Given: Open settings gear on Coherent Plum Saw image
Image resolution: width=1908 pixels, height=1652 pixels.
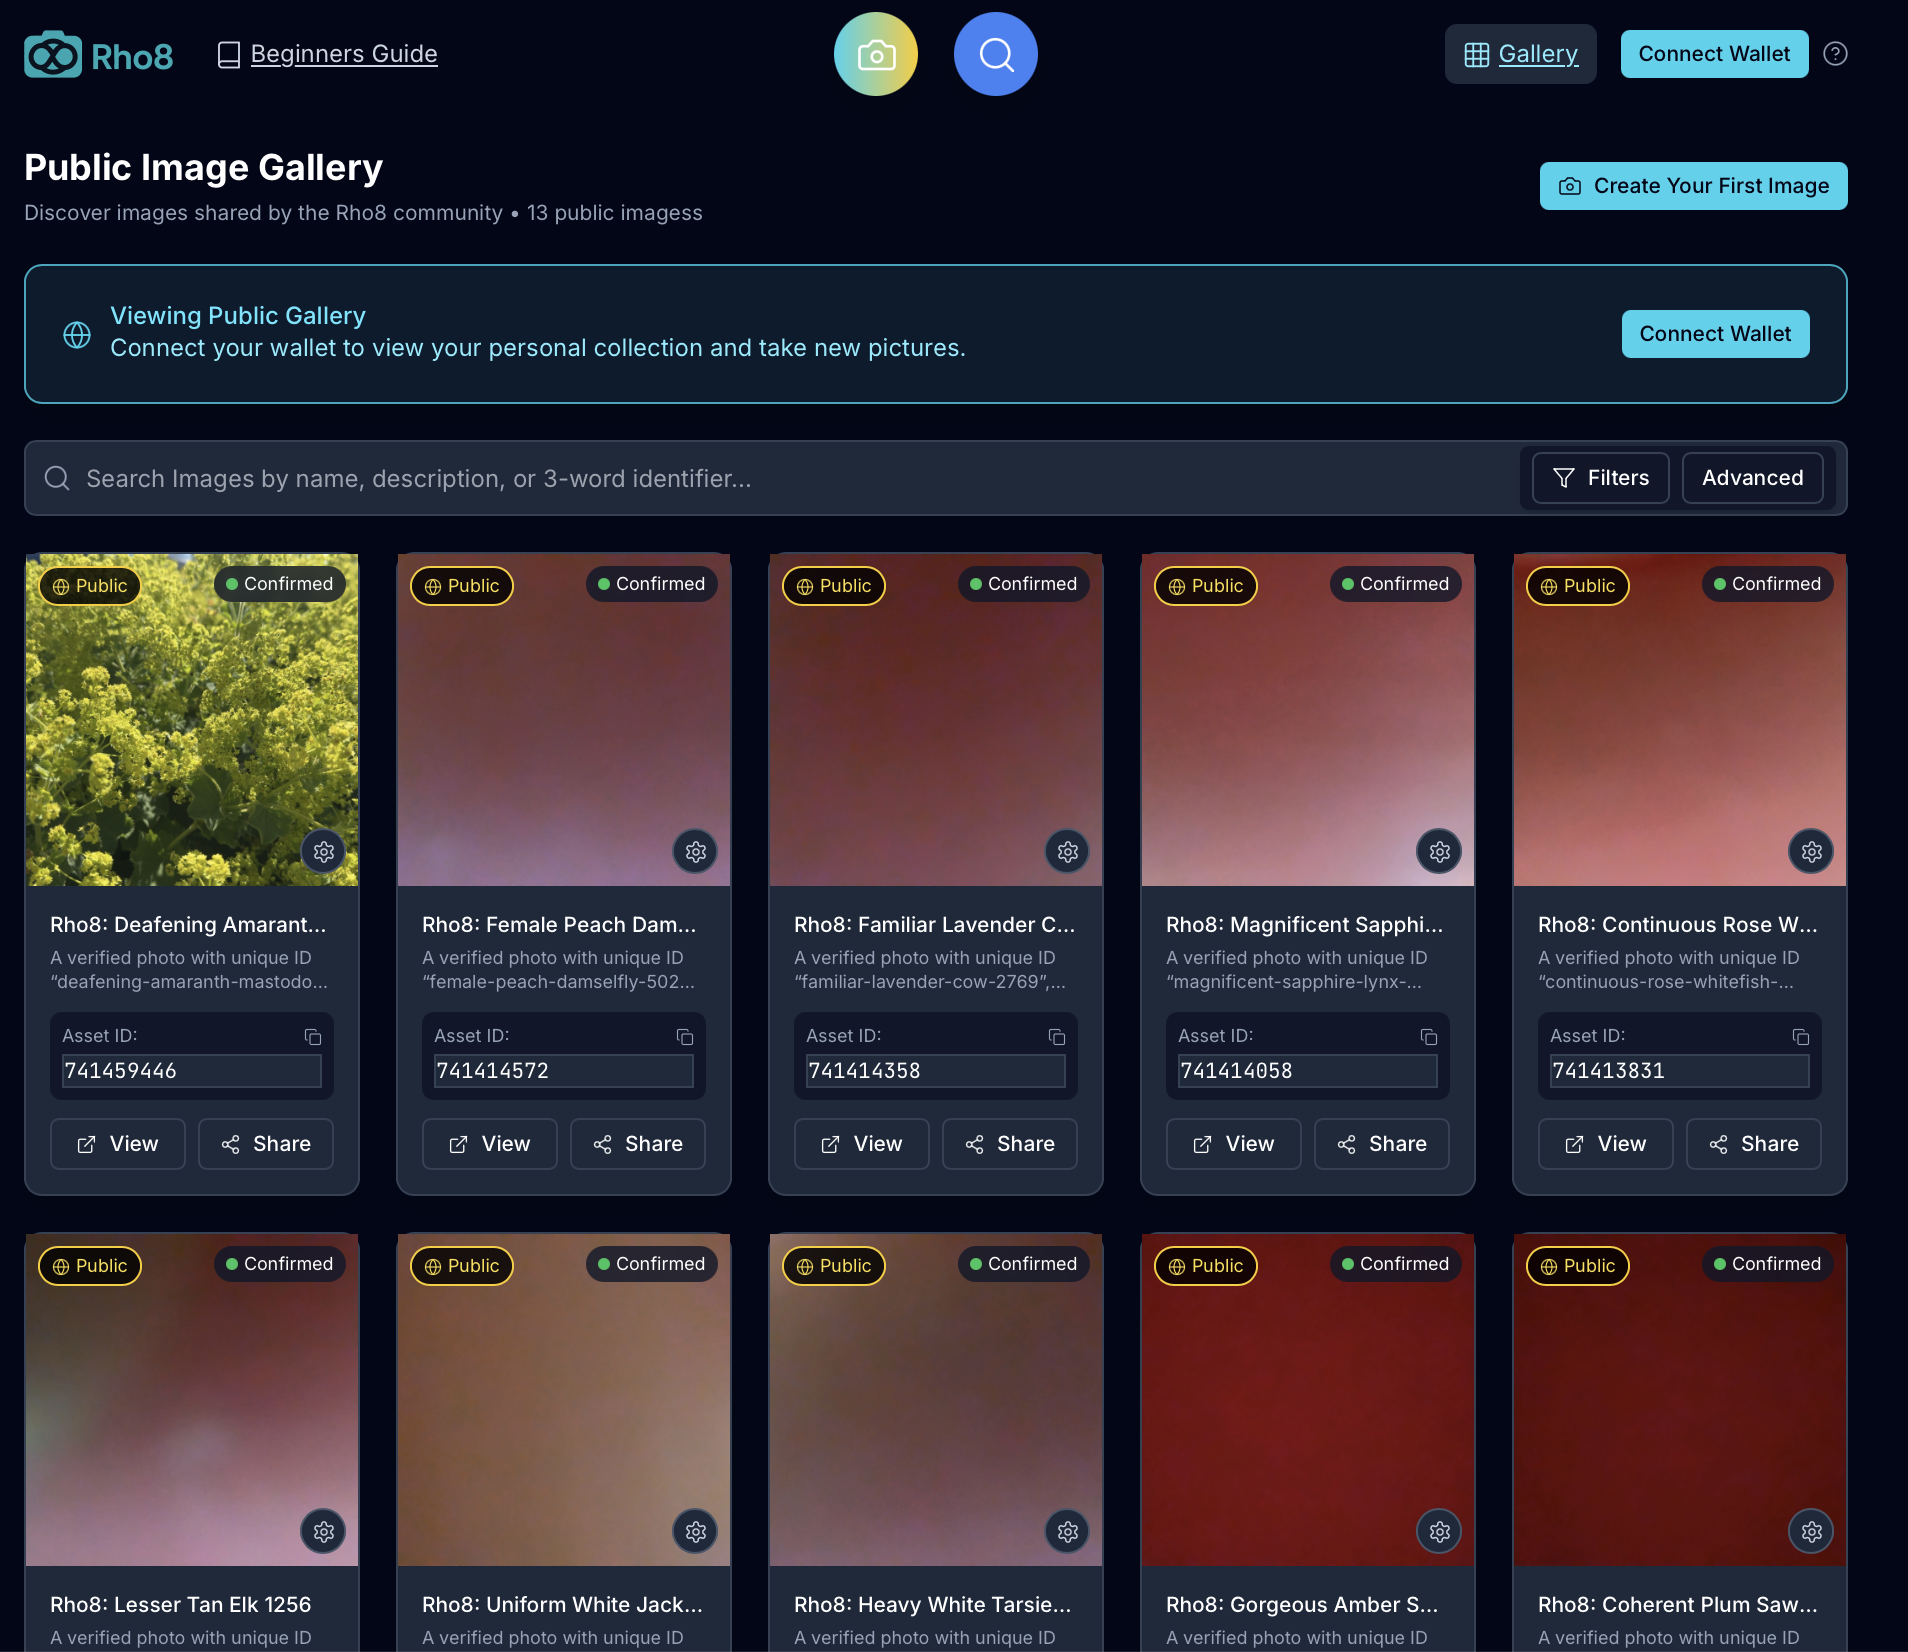Looking at the screenshot, I should point(1812,1532).
